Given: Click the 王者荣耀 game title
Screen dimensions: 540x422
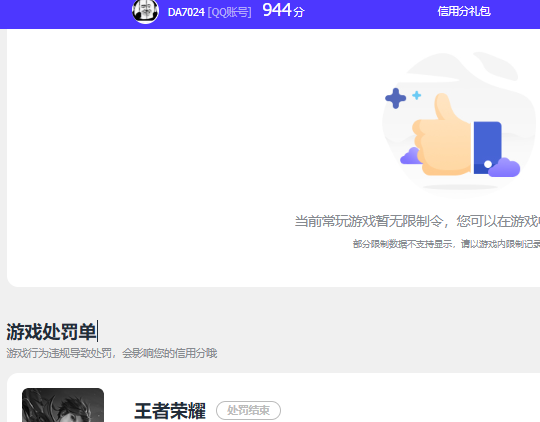Looking at the screenshot, I should click(170, 411).
